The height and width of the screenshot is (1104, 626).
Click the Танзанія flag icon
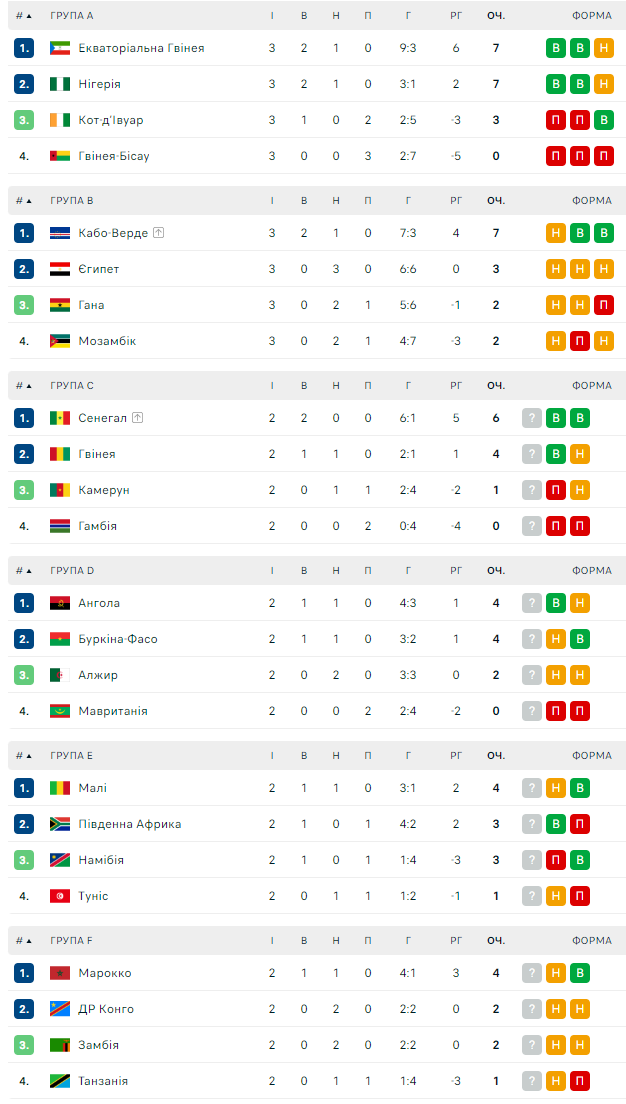point(60,1081)
